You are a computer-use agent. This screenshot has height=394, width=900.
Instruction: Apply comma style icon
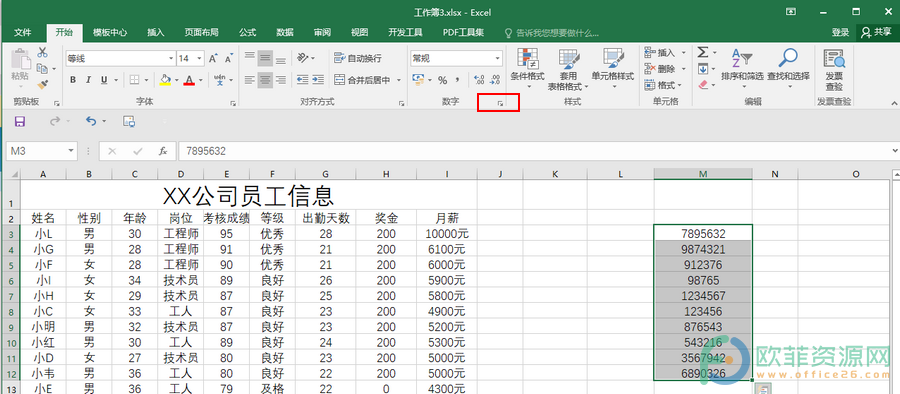457,80
